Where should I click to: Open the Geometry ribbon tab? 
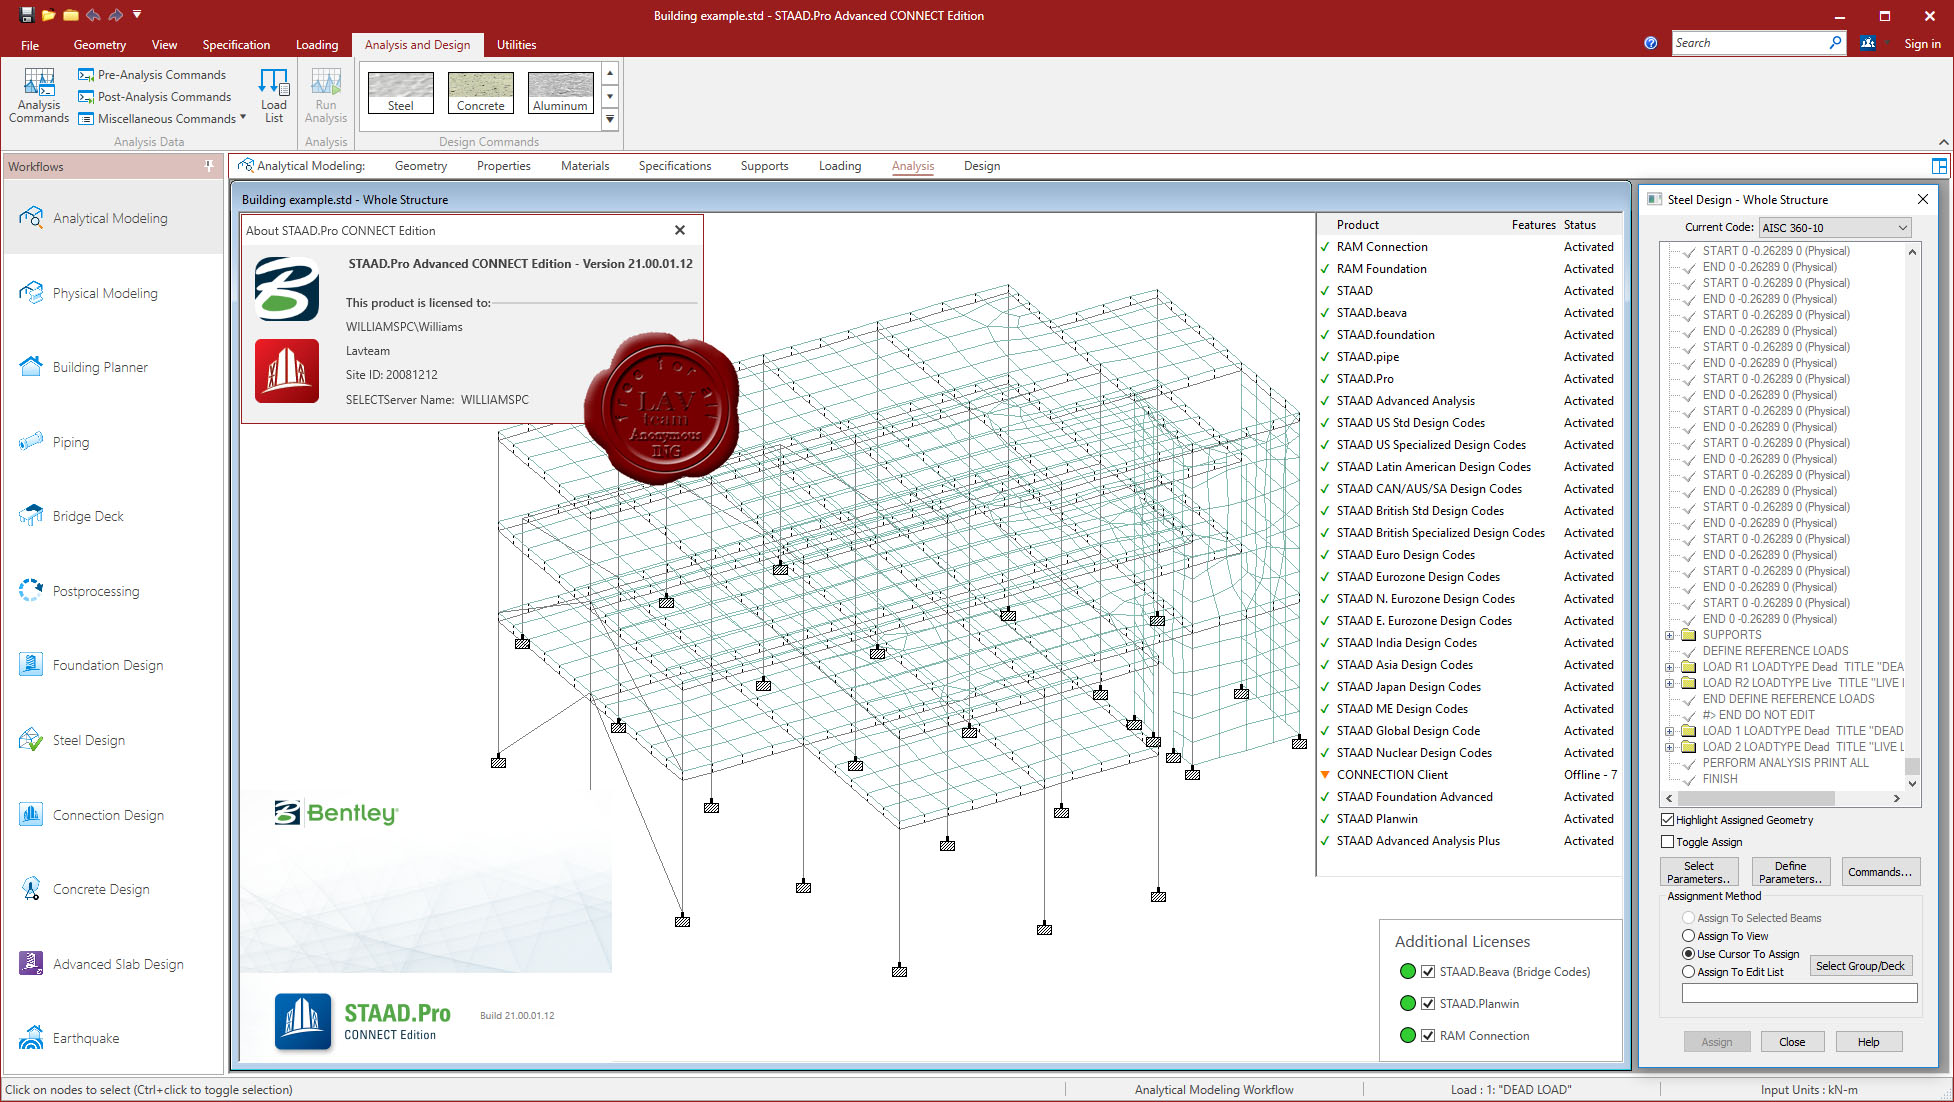click(100, 45)
